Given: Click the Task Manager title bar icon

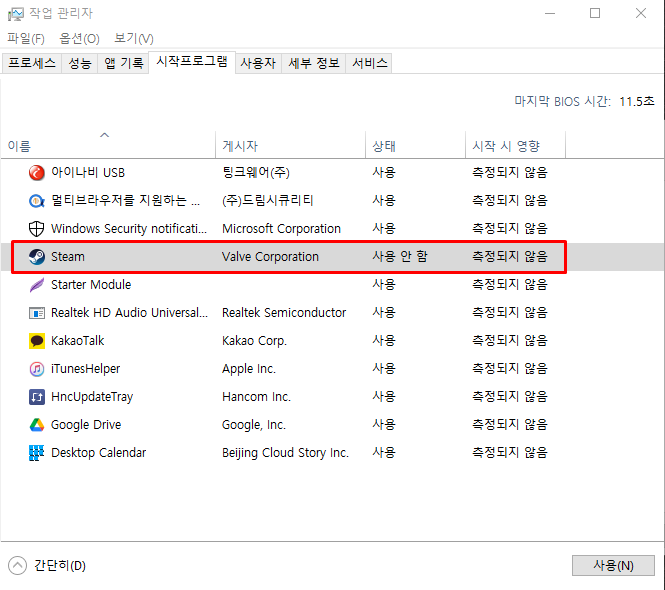Looking at the screenshot, I should tap(15, 14).
